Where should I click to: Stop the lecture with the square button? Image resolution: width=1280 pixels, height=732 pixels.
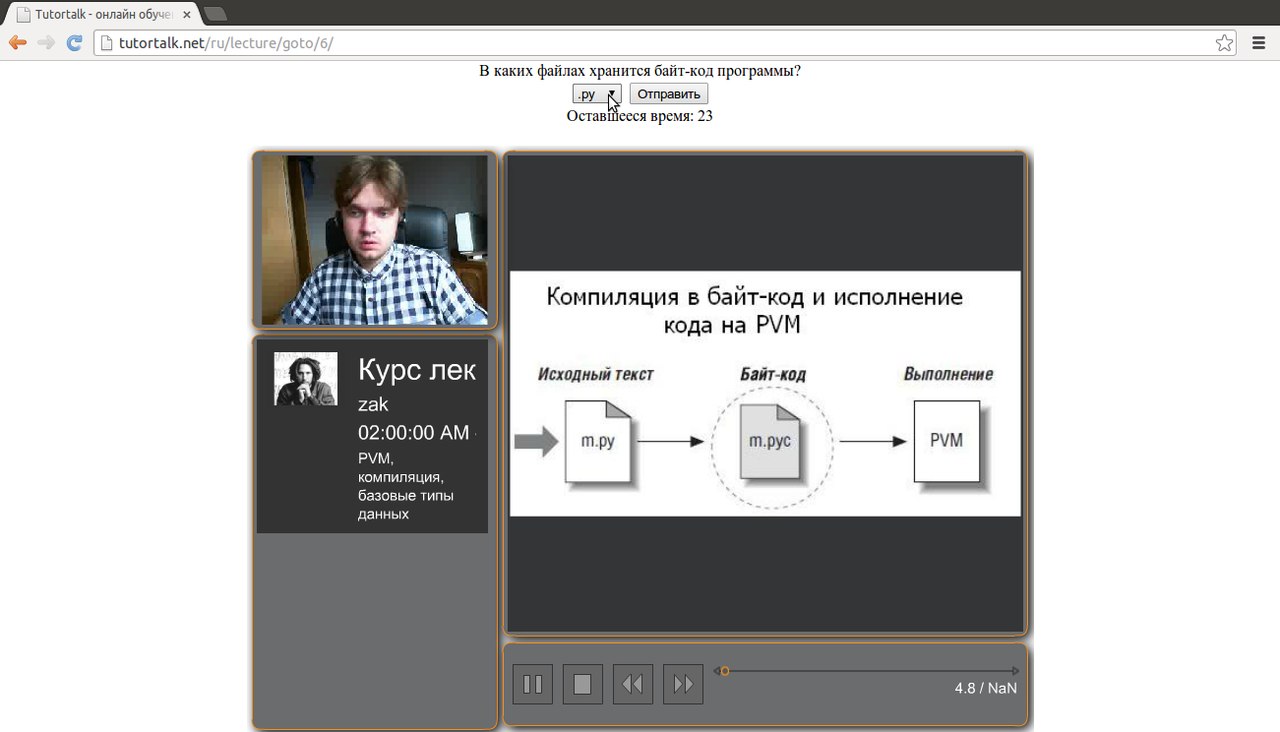[x=583, y=684]
